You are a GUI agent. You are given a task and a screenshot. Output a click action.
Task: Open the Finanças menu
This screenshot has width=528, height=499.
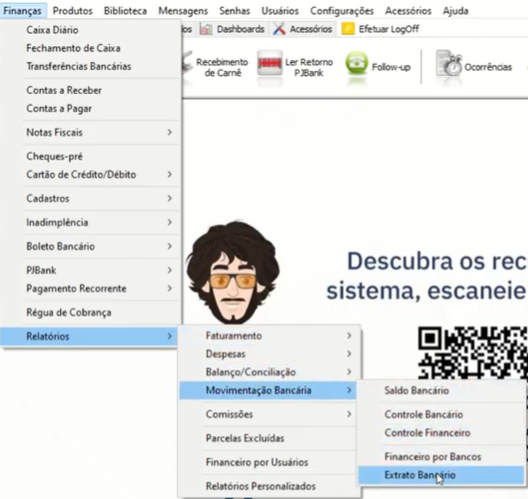pos(23,11)
